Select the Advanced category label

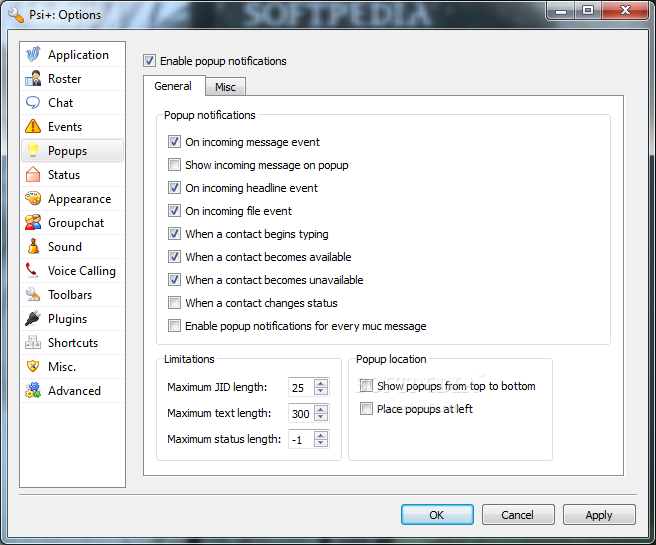coord(74,391)
